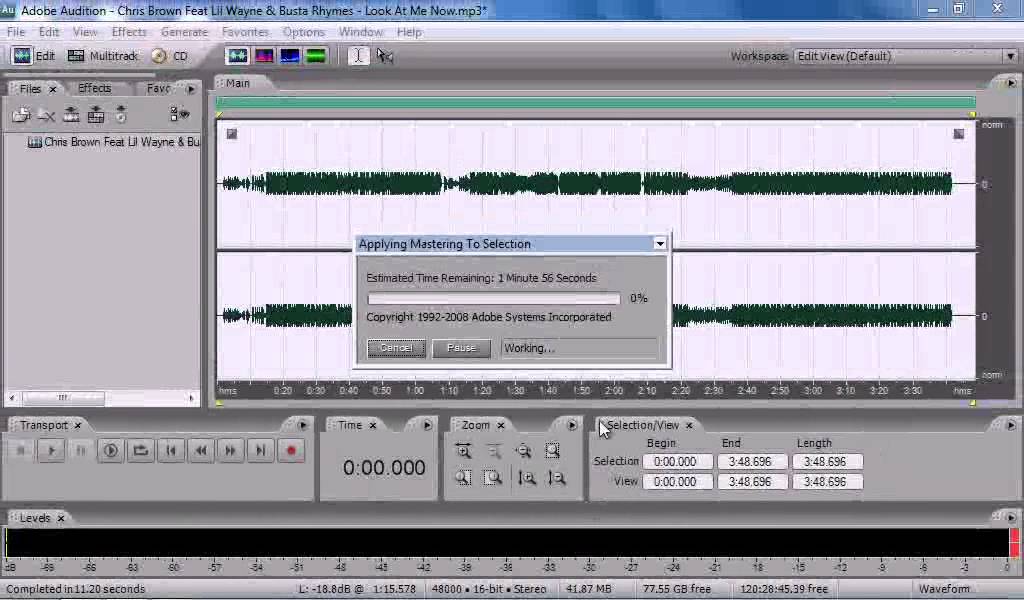Image resolution: width=1024 pixels, height=600 pixels.
Task: Click Zoom Out Full Both Axes icon
Action: [523, 450]
